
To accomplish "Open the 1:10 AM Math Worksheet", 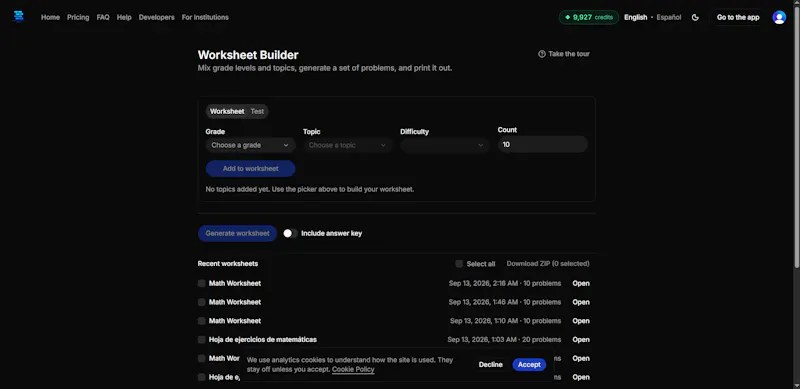I will pos(581,321).
